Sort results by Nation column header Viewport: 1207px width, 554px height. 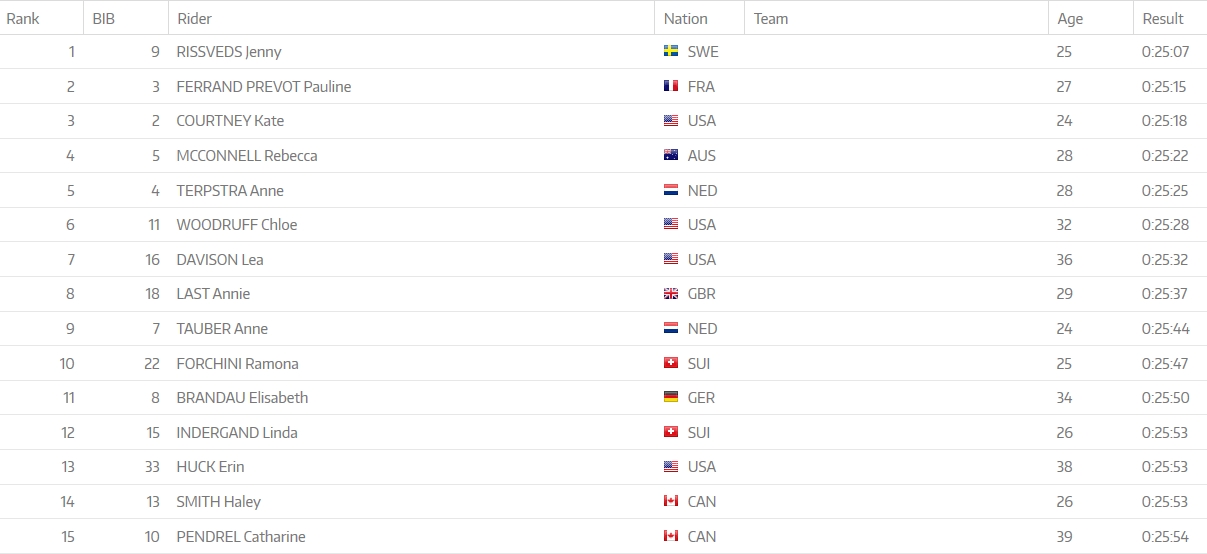685,18
